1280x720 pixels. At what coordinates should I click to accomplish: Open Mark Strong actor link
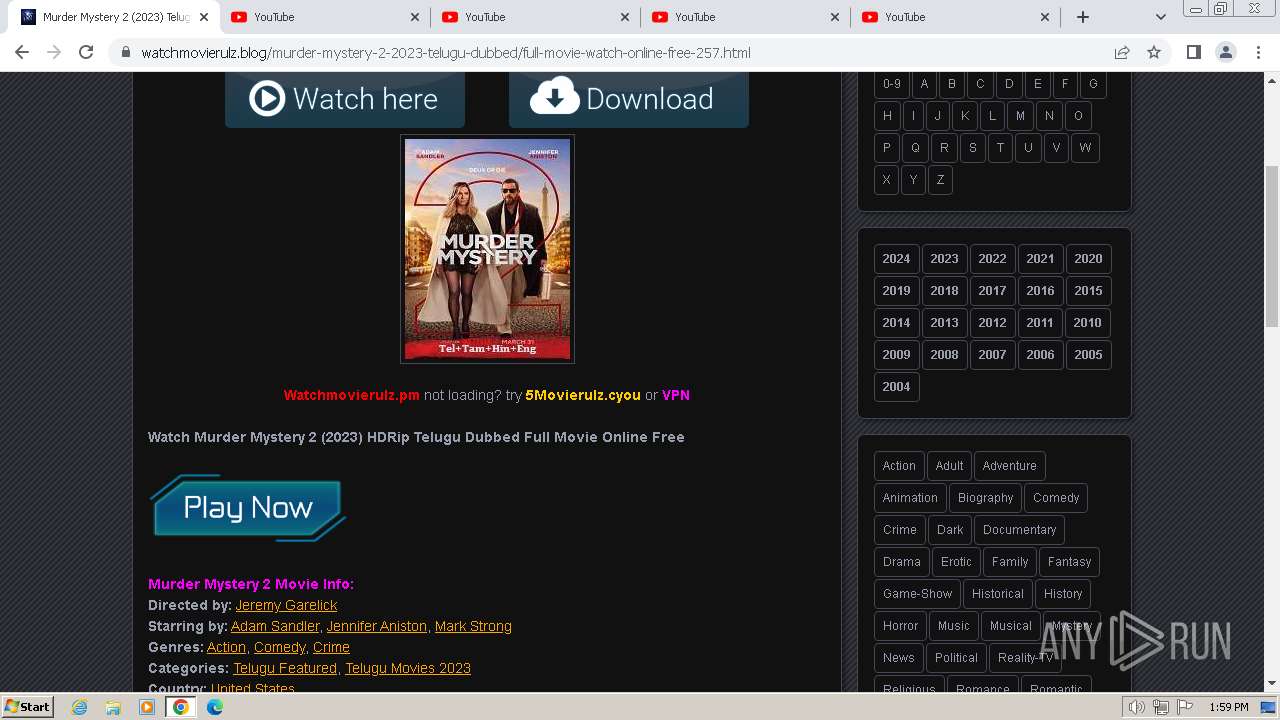(x=473, y=626)
